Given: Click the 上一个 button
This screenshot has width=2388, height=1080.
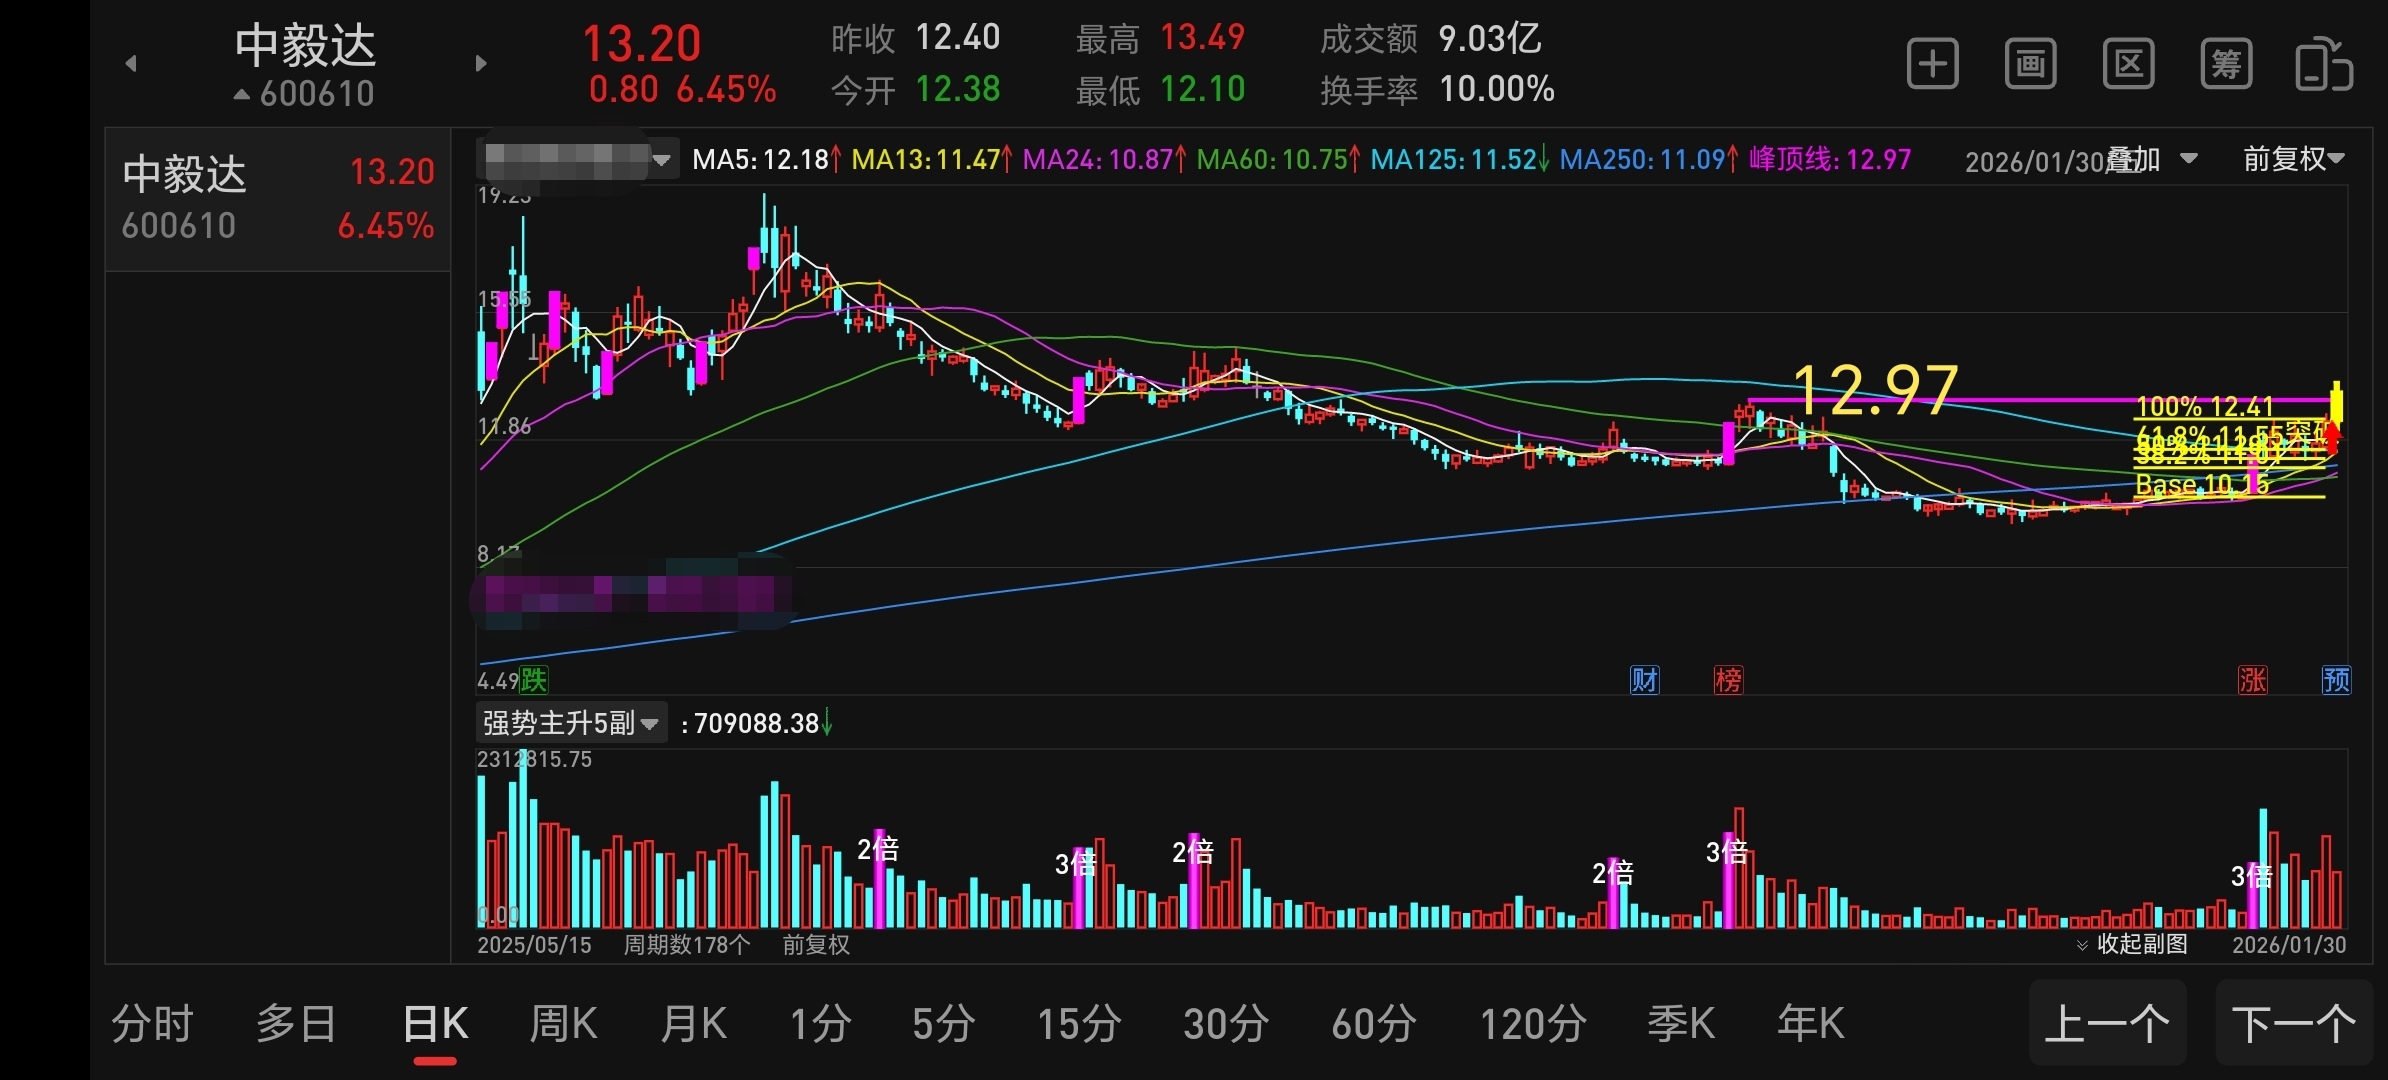Looking at the screenshot, I should click(x=2107, y=1024).
